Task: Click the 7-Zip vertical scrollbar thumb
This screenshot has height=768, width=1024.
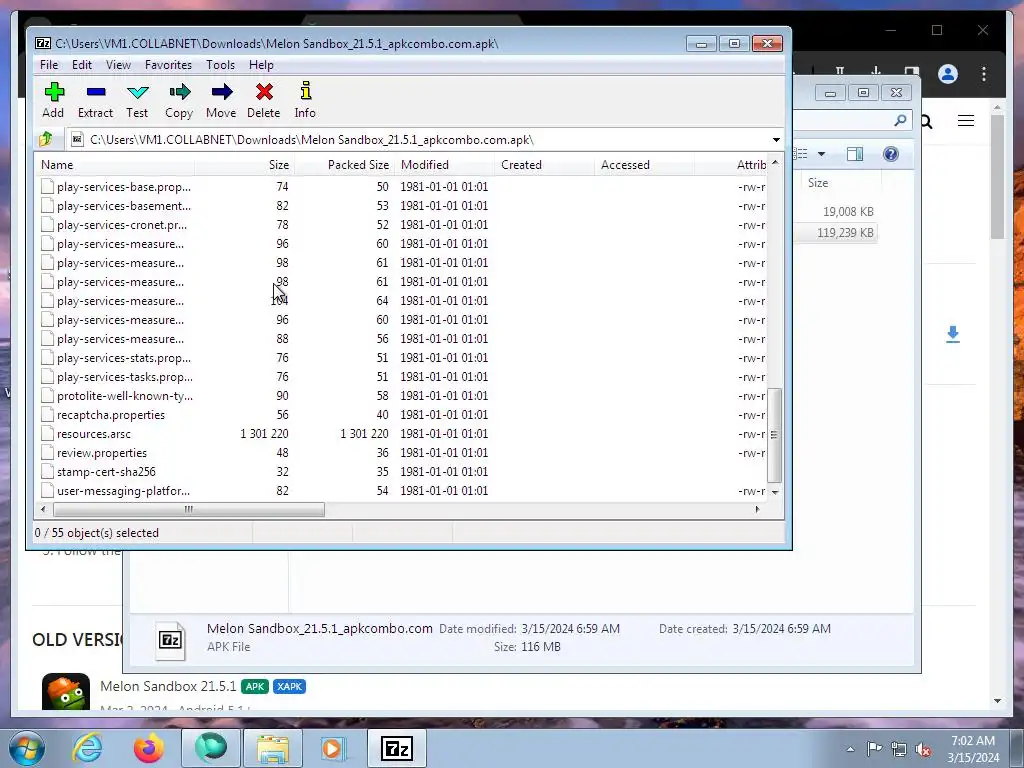Action: pyautogui.click(x=775, y=435)
